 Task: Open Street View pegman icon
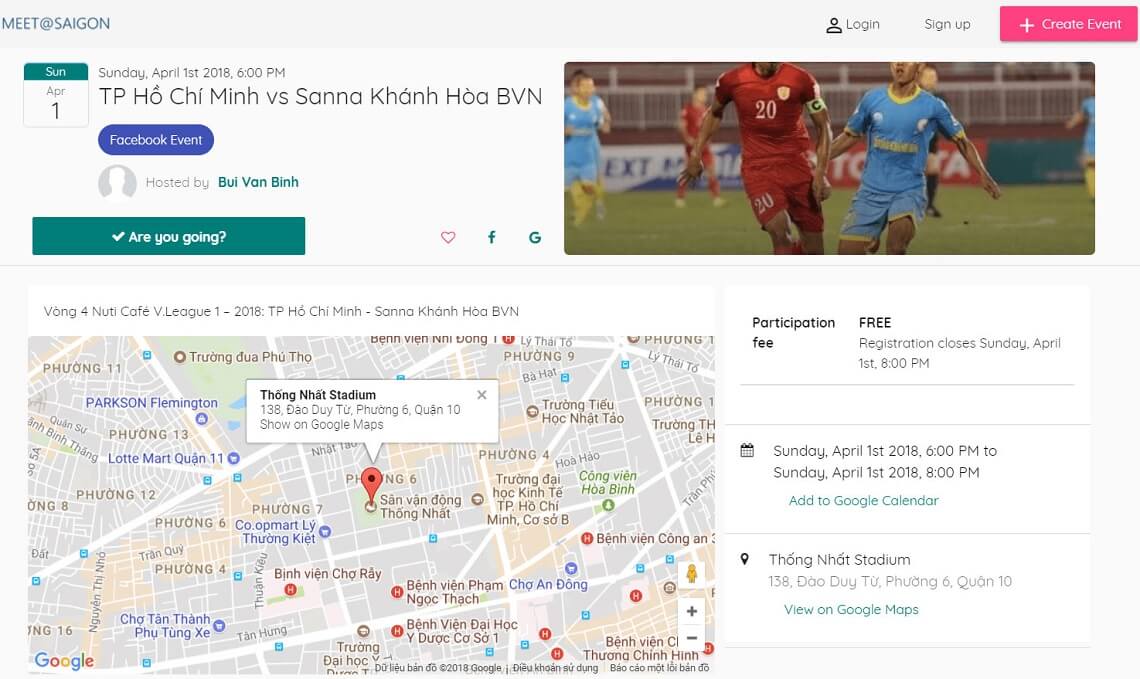(691, 574)
